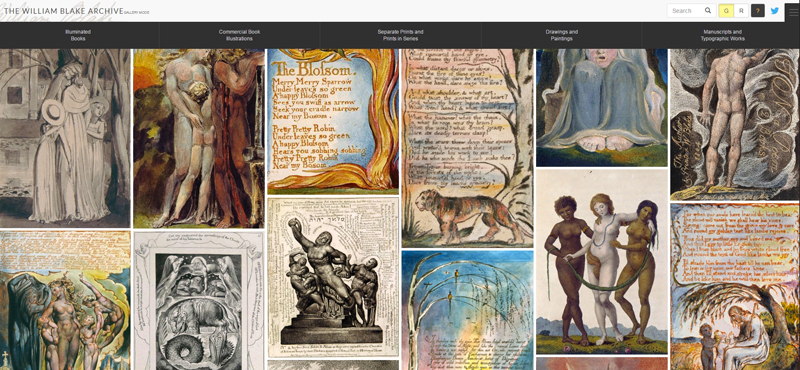The width and height of the screenshot is (800, 370).
Task: Toggle Gallery mode with the G button
Action: pos(726,10)
